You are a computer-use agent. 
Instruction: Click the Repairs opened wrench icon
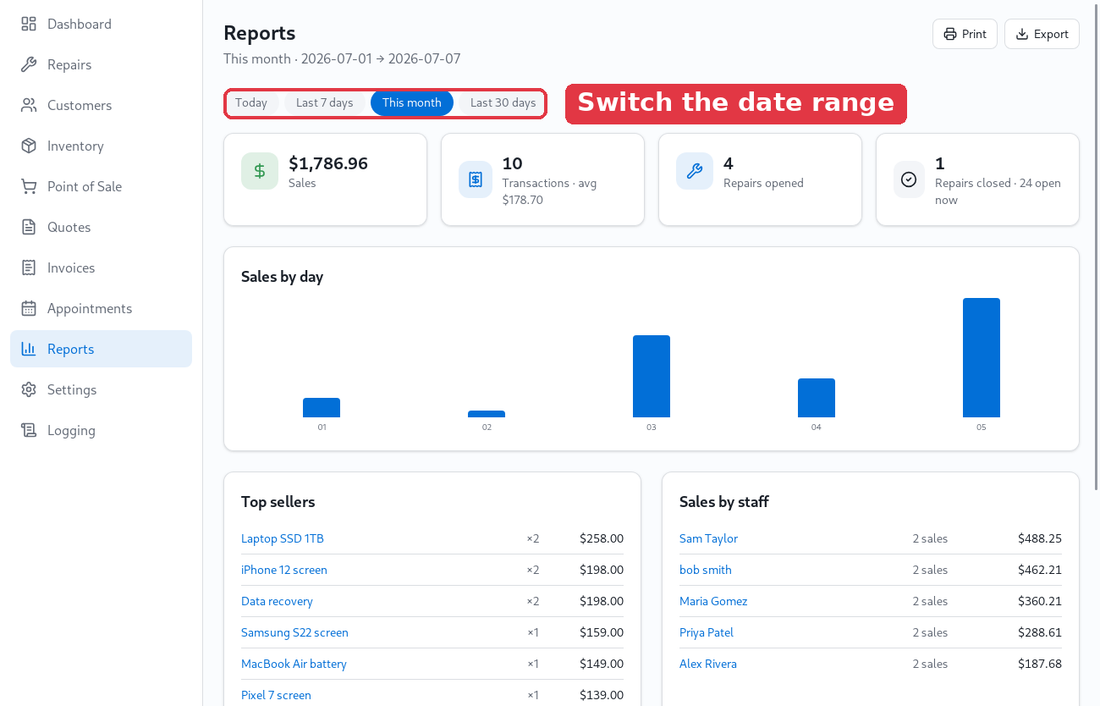[695, 171]
